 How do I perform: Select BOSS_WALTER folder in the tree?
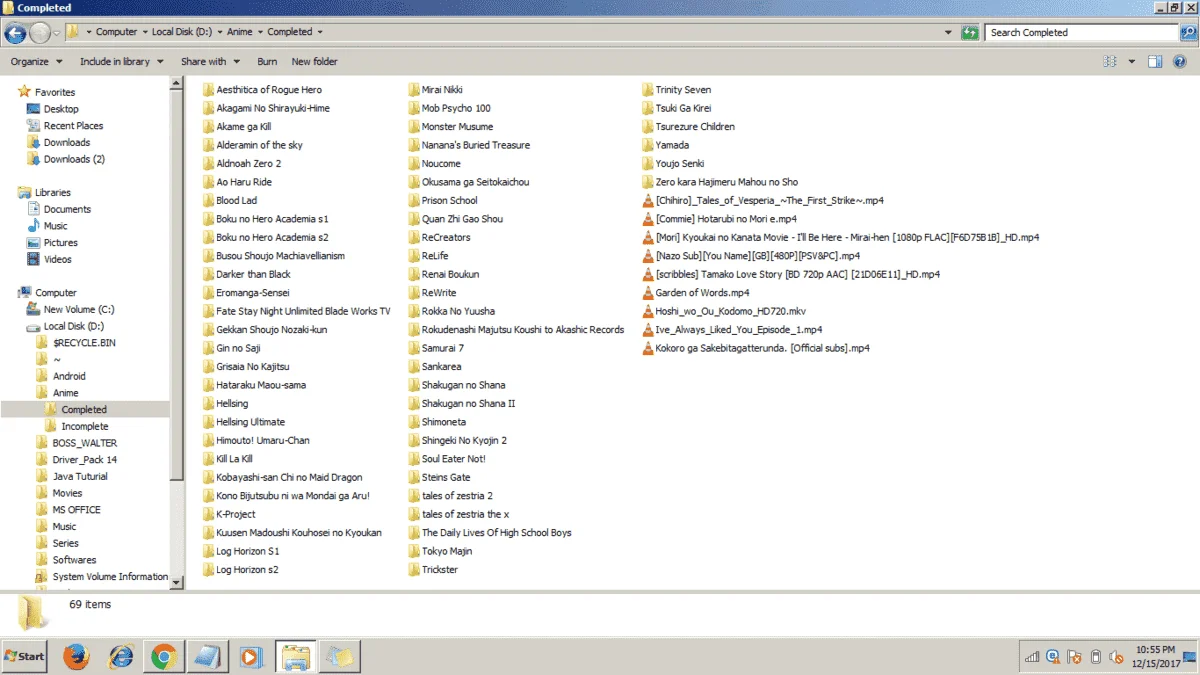pyautogui.click(x=84, y=443)
